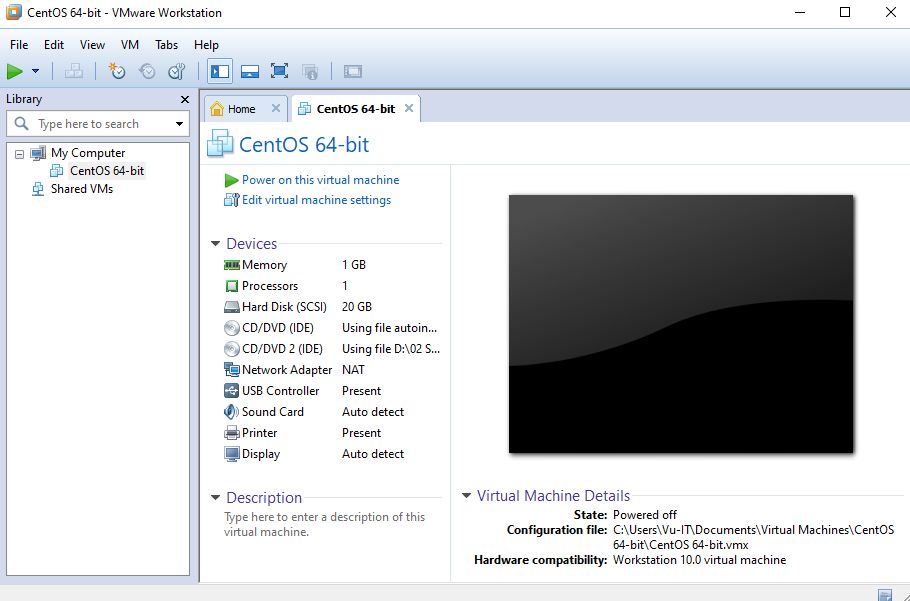Click the green Power On play icon
The height and width of the screenshot is (601, 910).
[16, 71]
